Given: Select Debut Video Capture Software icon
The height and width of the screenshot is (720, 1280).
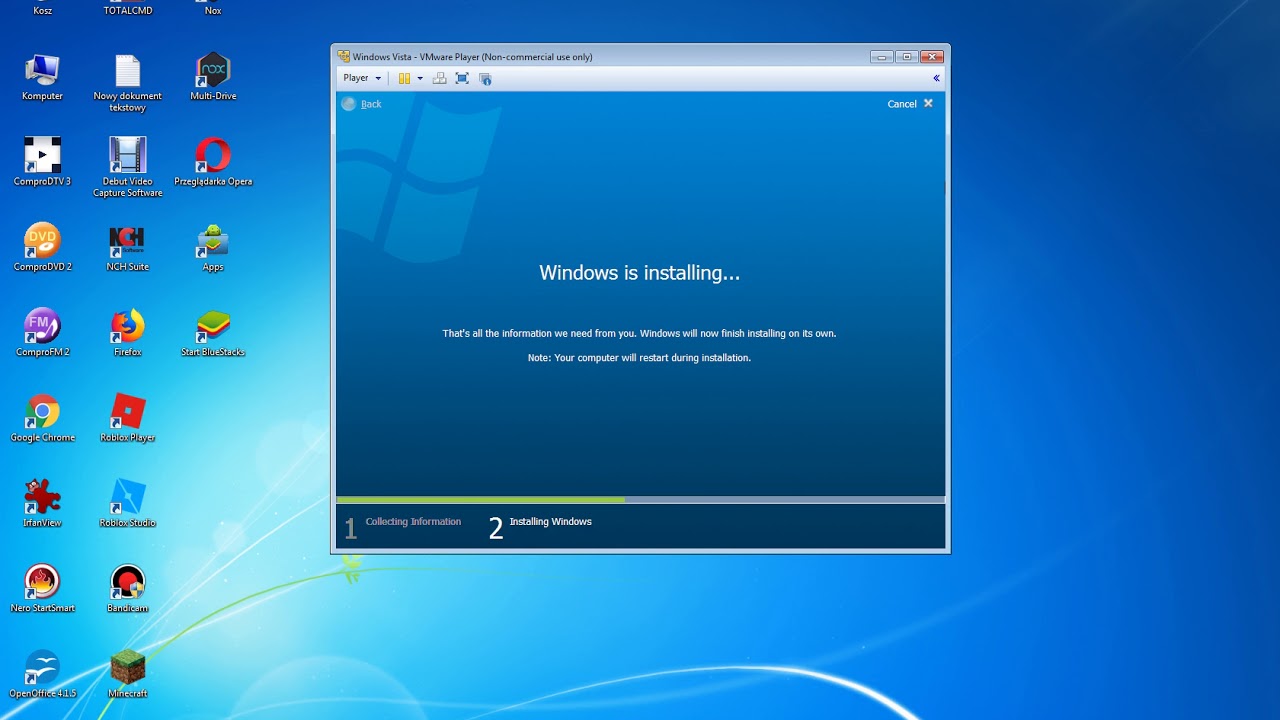Looking at the screenshot, I should [x=128, y=168].
